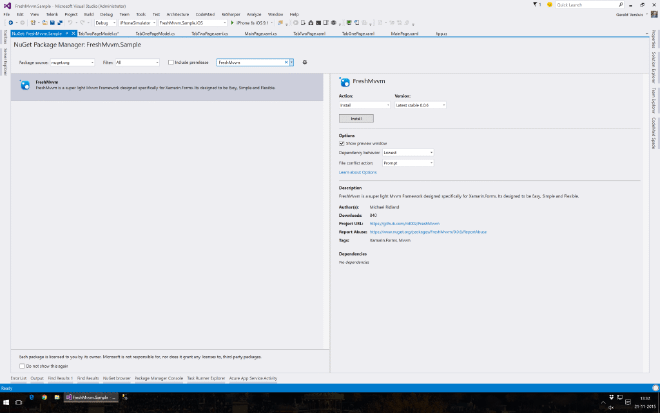Close the NuGet FreshMvvm.Sample tab

(73, 33)
